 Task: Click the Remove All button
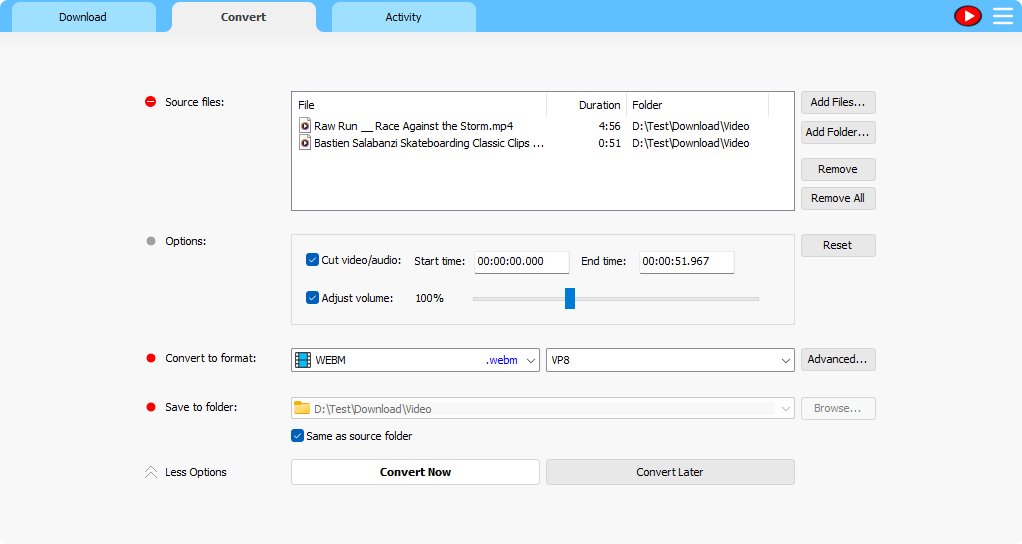coord(838,198)
